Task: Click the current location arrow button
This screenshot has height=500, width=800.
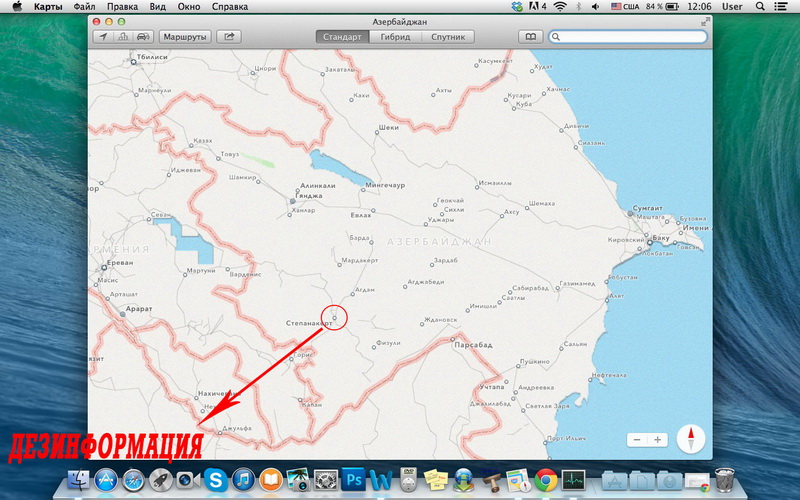Action: coord(104,37)
